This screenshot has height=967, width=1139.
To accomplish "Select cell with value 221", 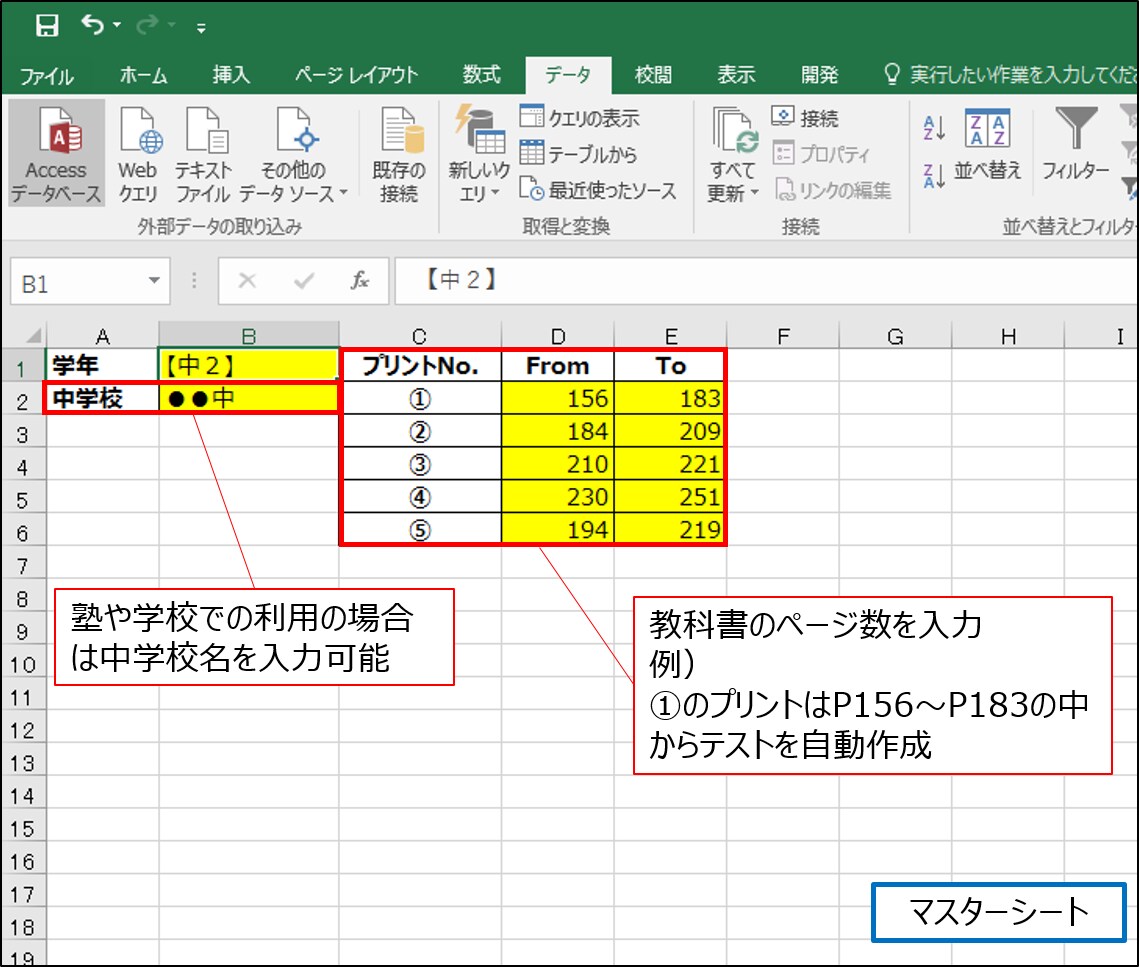I will [x=670, y=464].
